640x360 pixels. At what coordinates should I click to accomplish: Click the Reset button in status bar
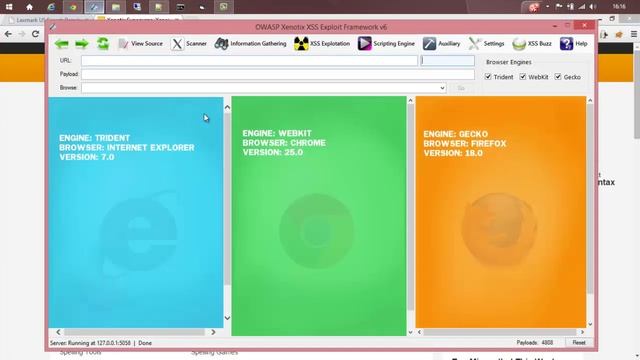pyautogui.click(x=579, y=342)
